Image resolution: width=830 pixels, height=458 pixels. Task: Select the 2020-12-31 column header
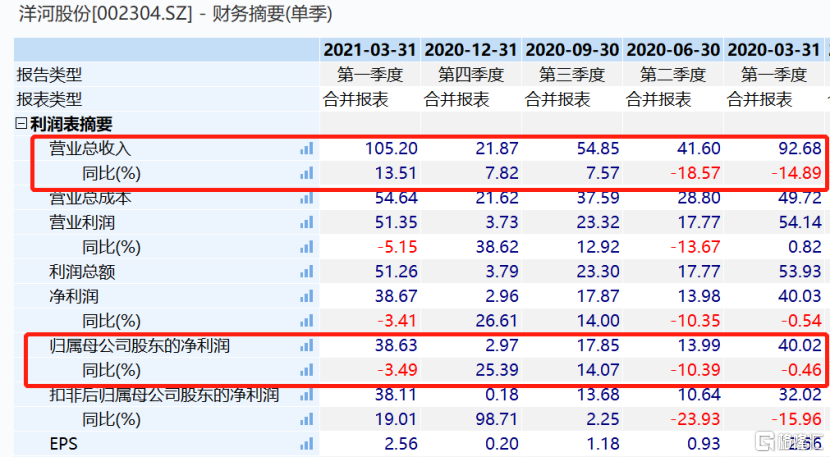click(x=471, y=50)
